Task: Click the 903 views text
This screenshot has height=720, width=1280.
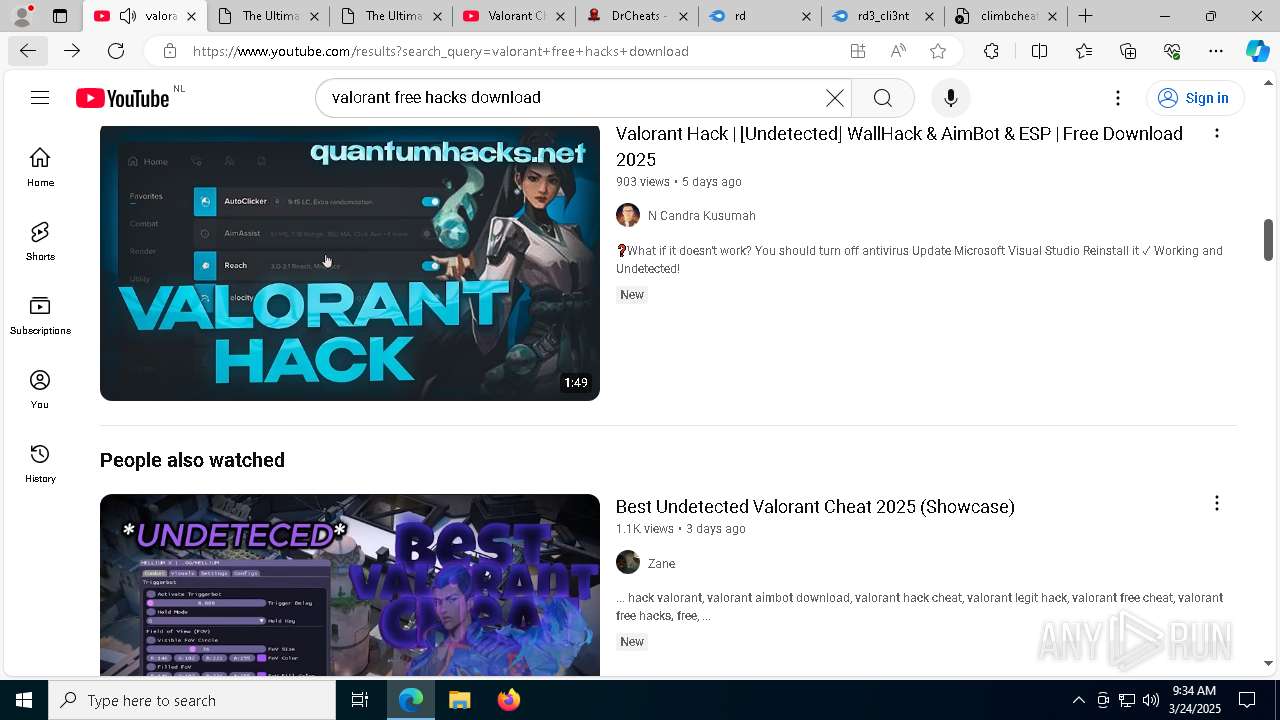Action: tap(643, 182)
